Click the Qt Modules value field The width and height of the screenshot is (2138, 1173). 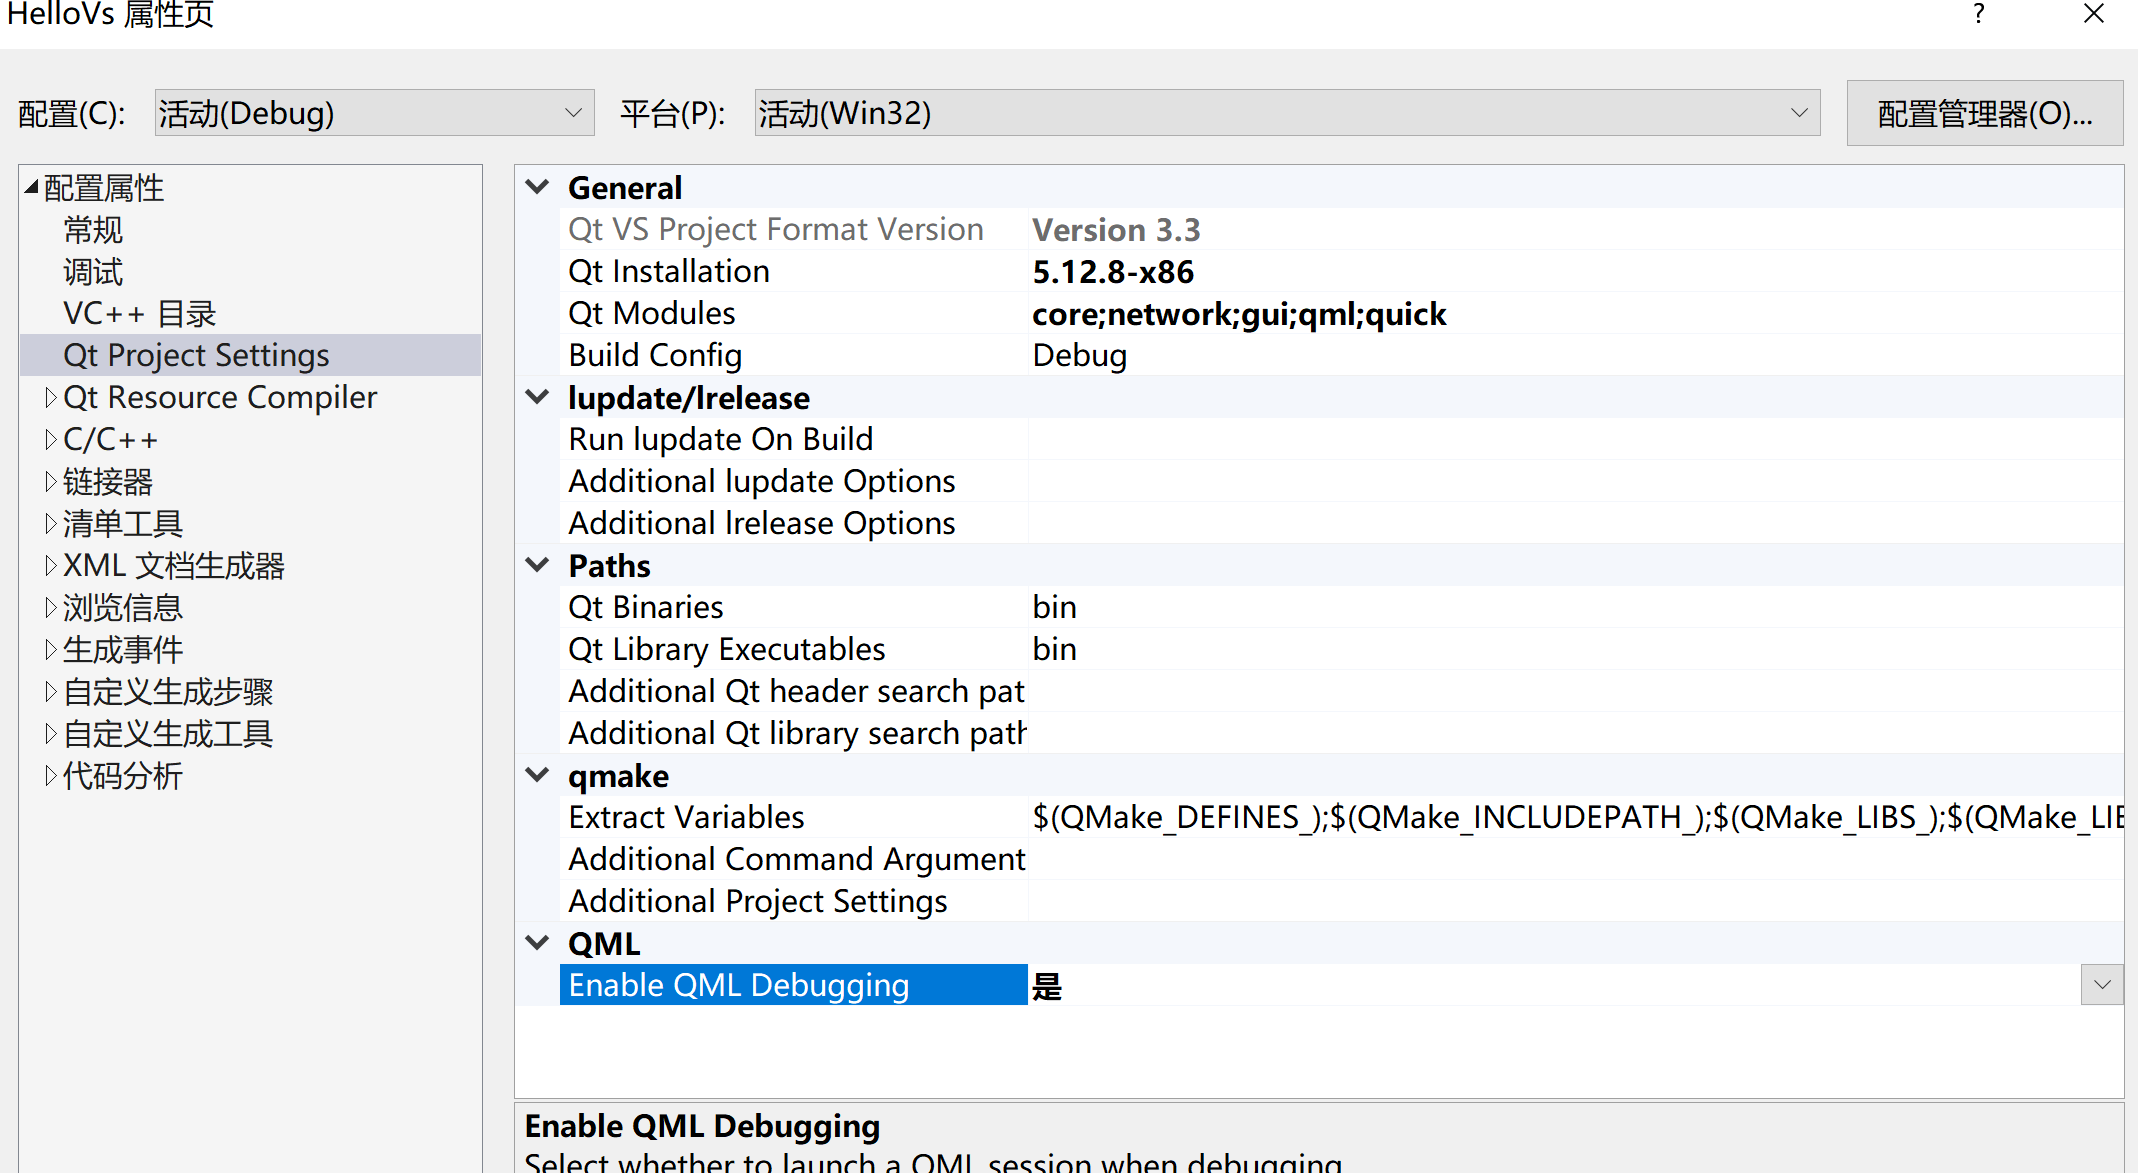1239,313
